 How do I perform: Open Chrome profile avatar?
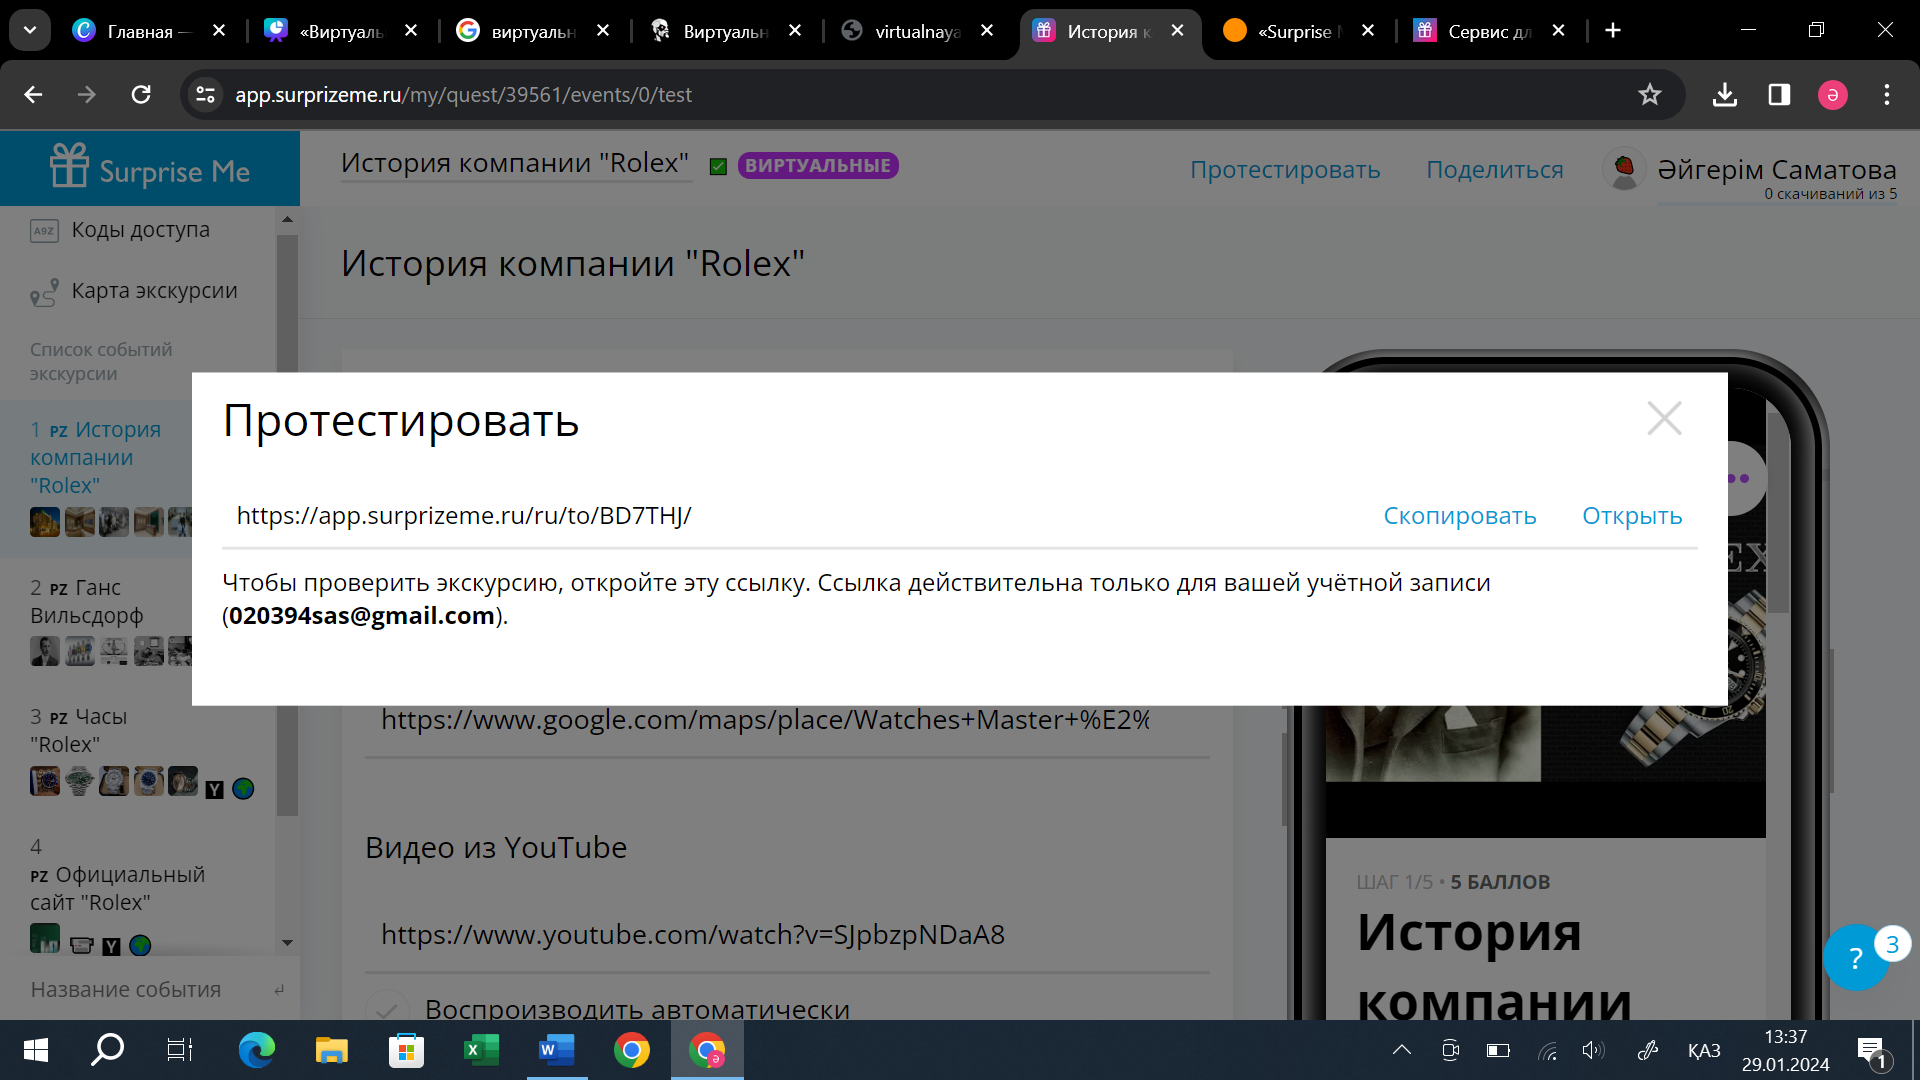click(x=1832, y=95)
